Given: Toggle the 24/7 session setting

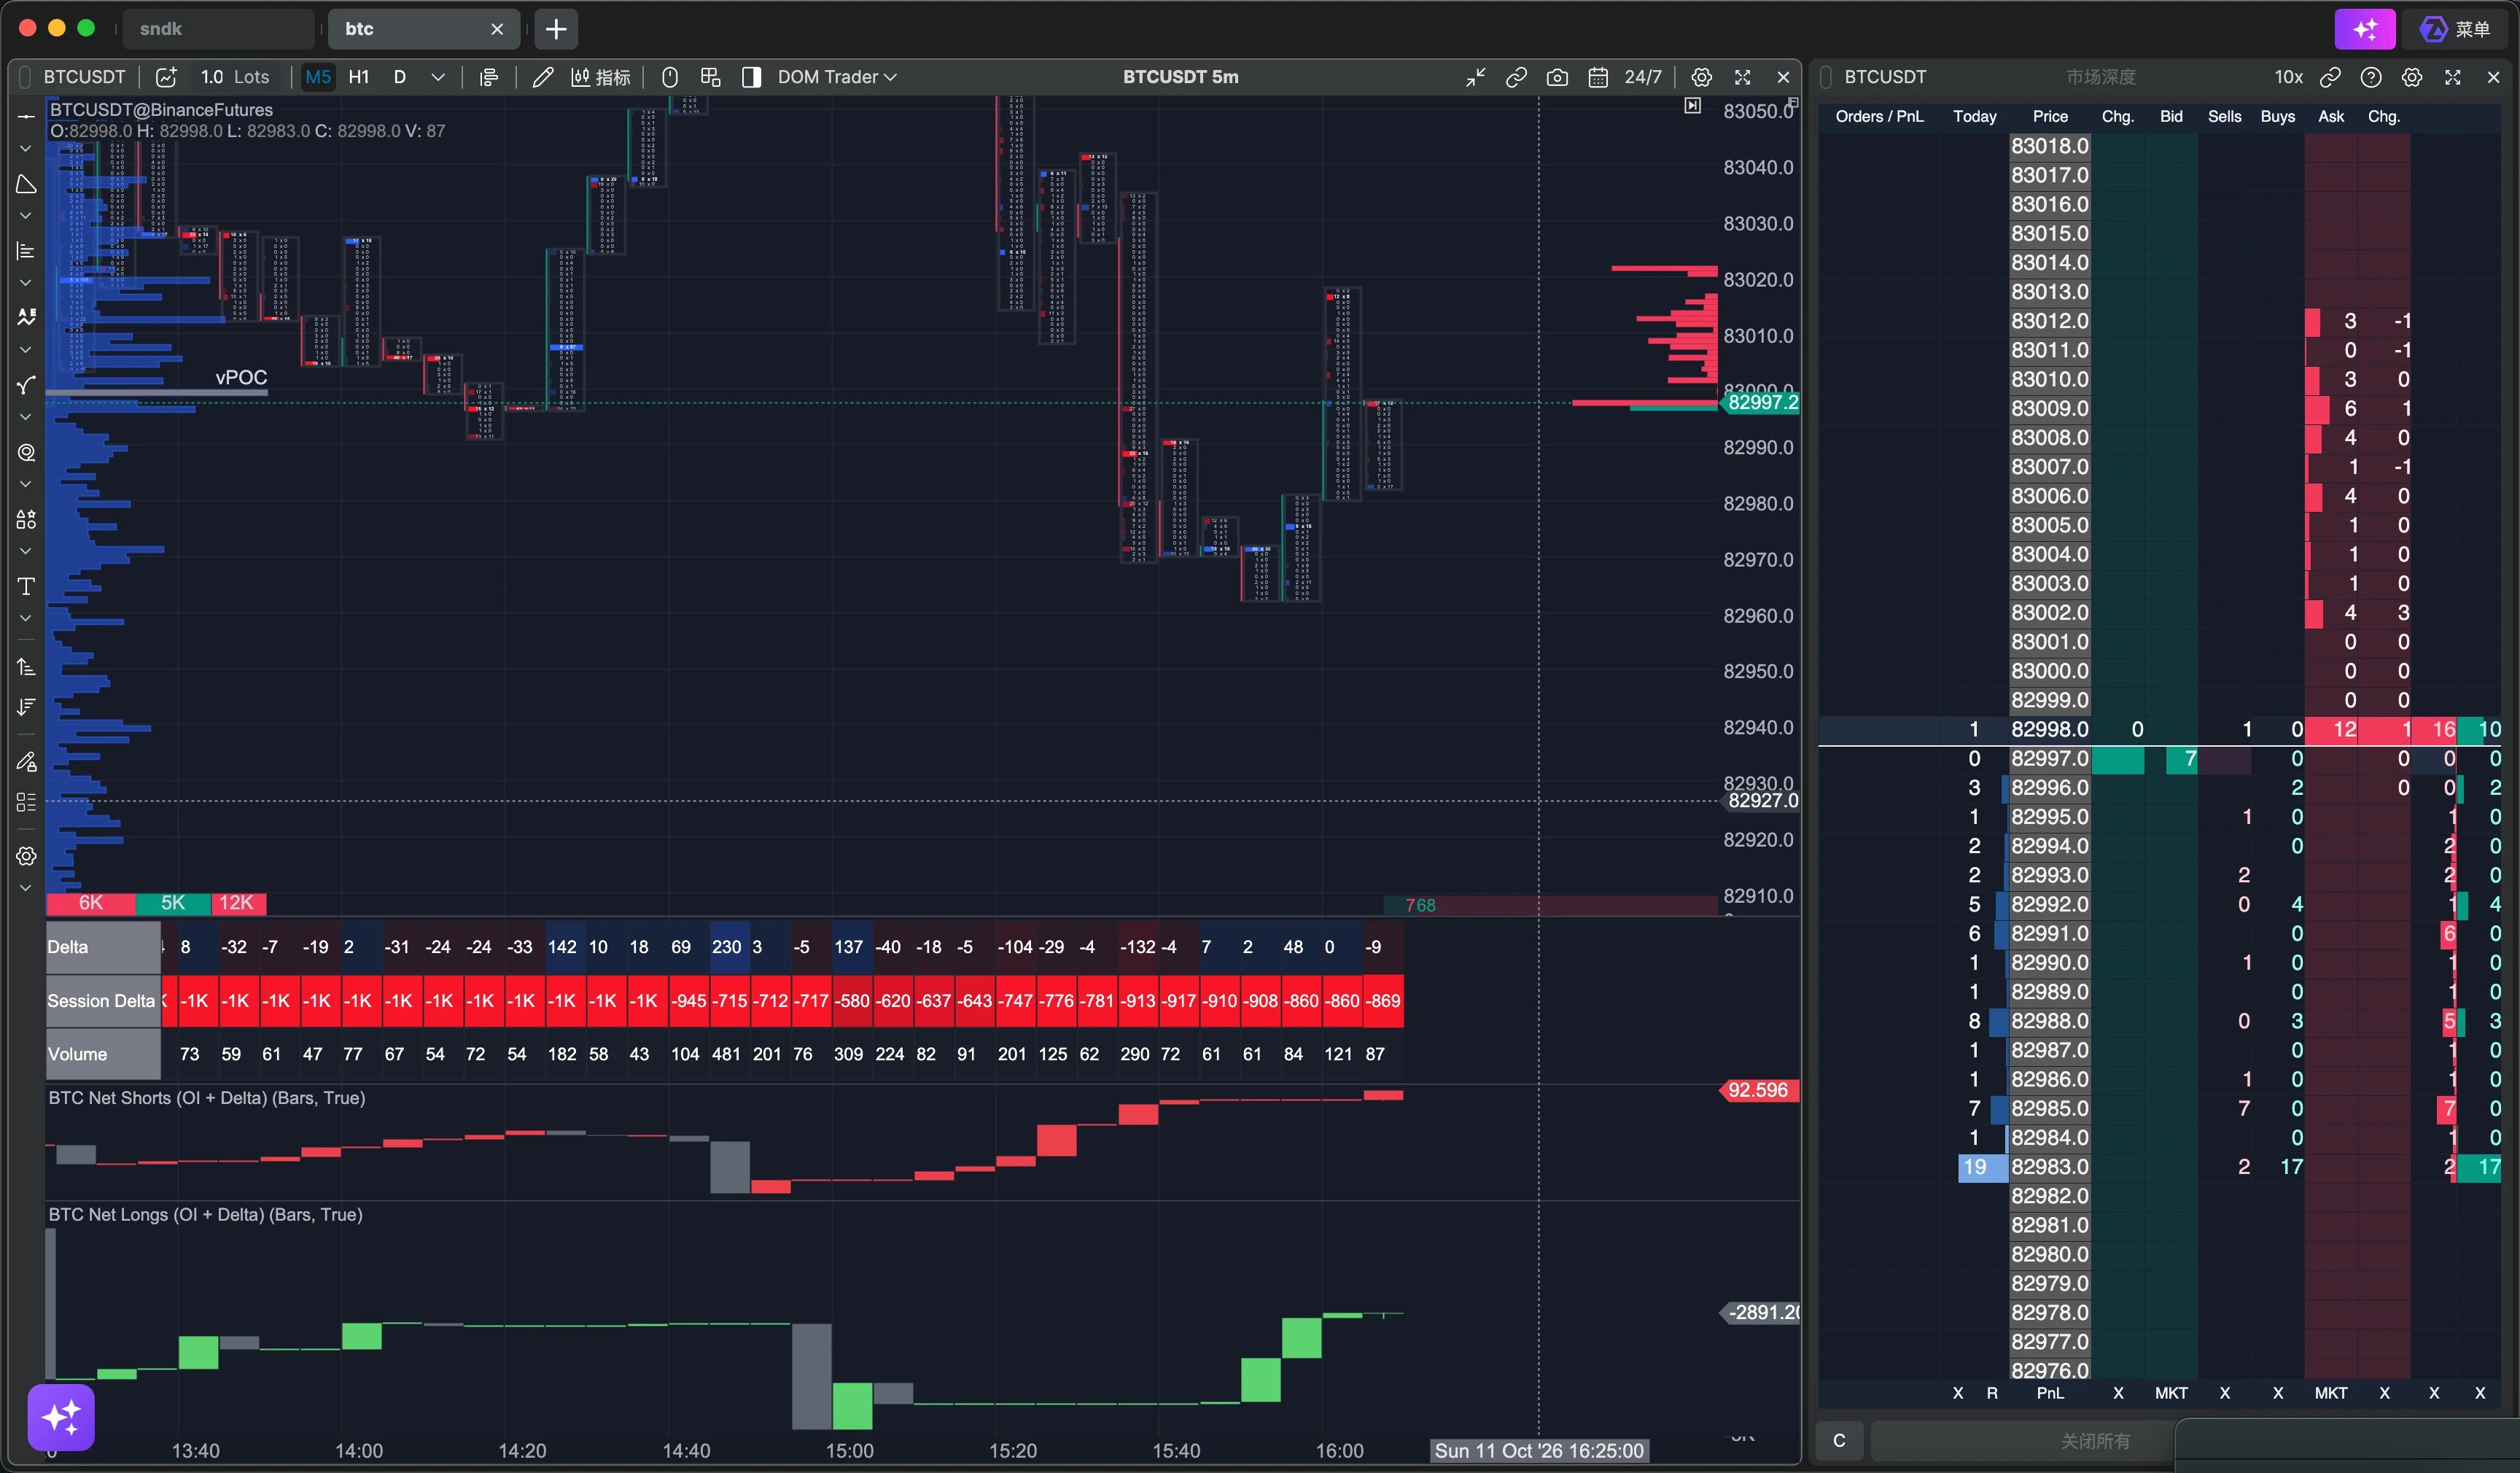Looking at the screenshot, I should [x=1643, y=77].
